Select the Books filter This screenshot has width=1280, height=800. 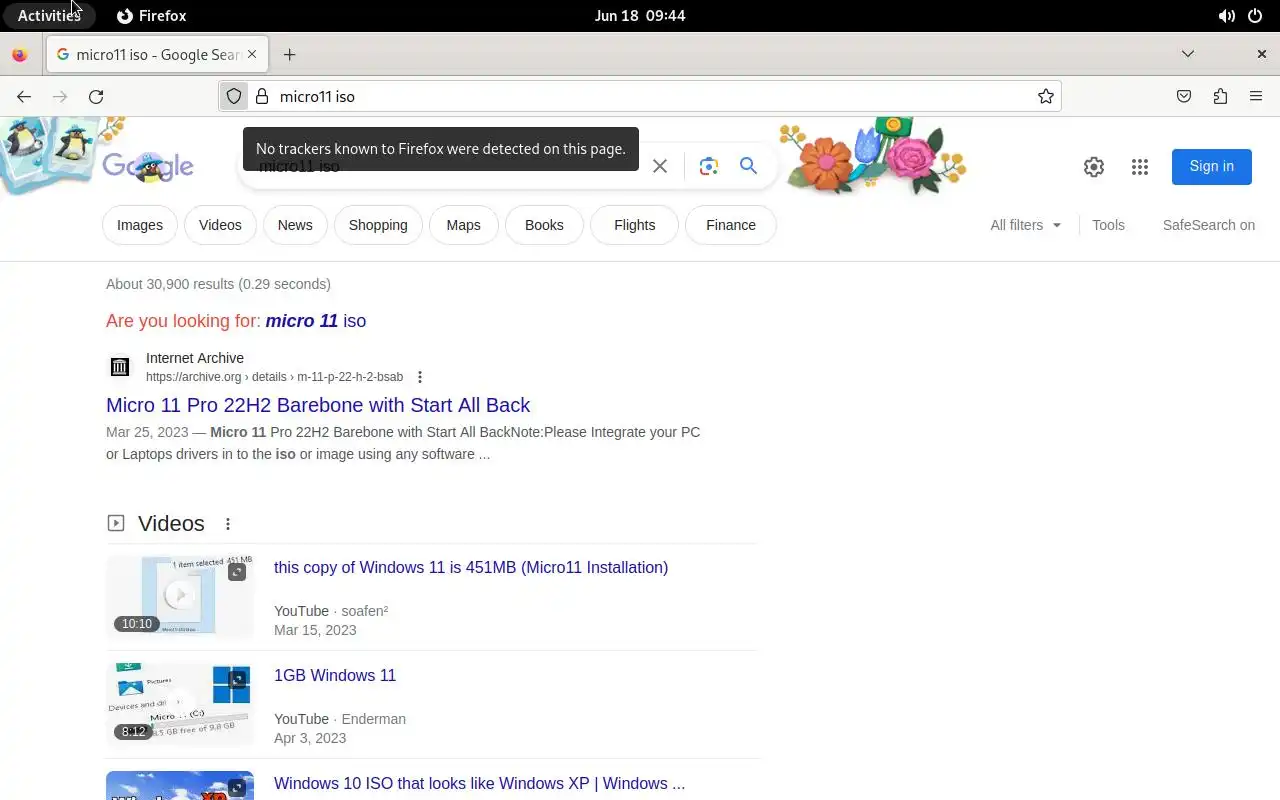[544, 225]
